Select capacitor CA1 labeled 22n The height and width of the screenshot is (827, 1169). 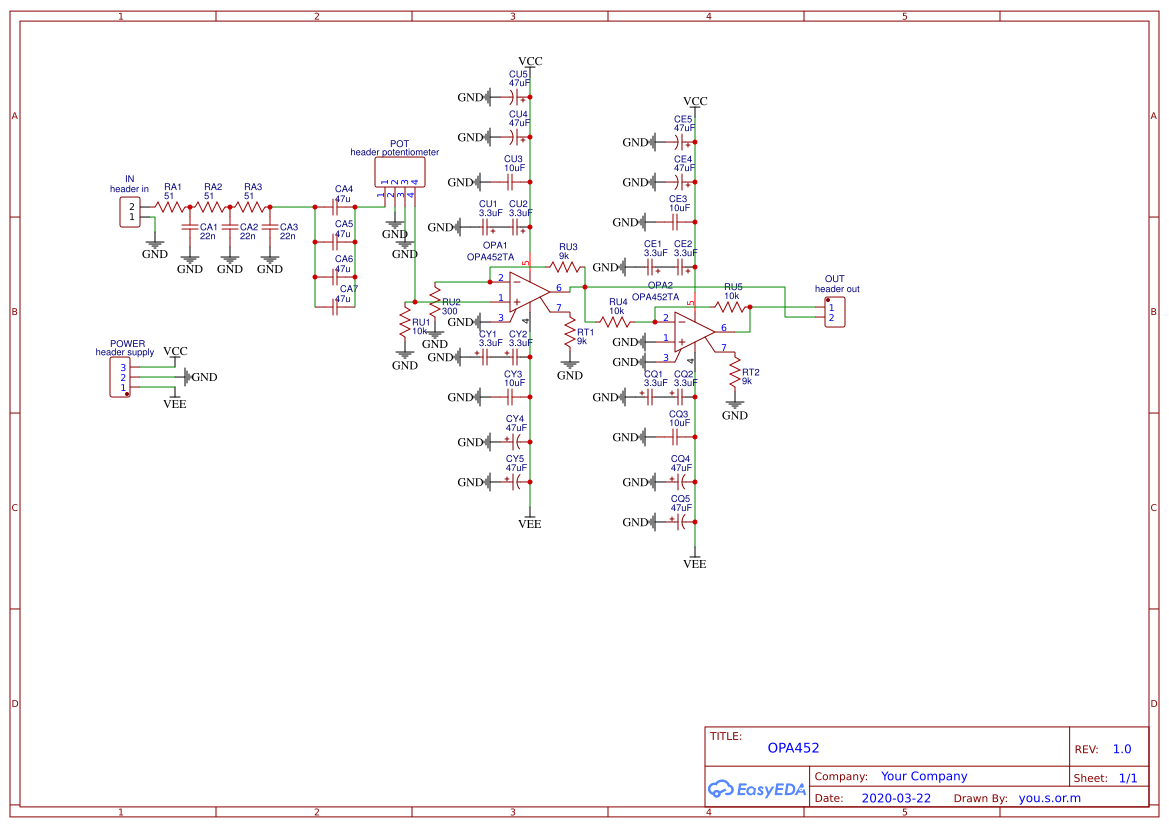[x=189, y=228]
